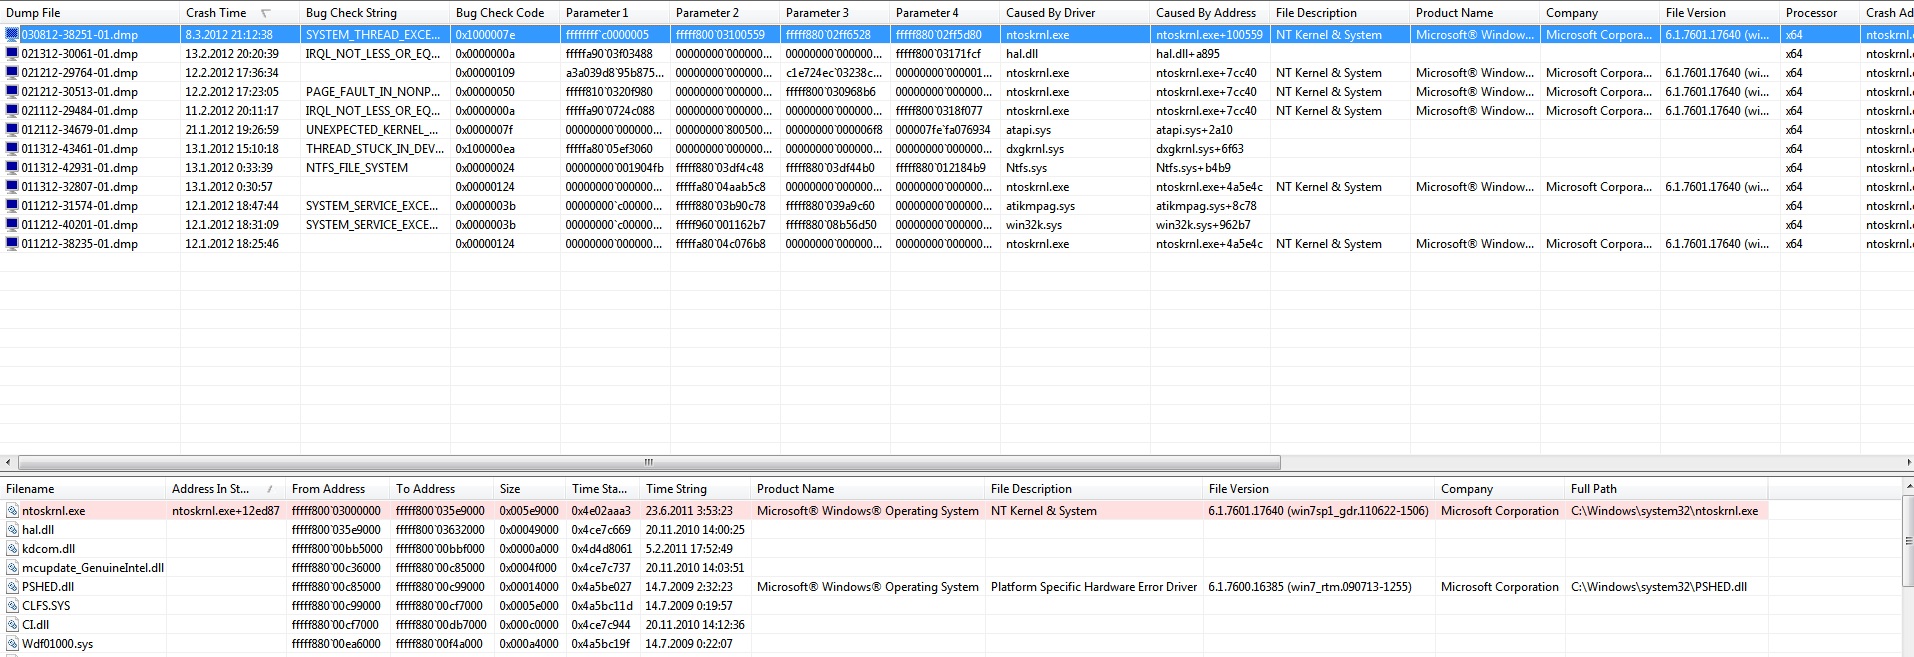
Task: Click the lower pane vertical scrollbar
Action: [1907, 560]
